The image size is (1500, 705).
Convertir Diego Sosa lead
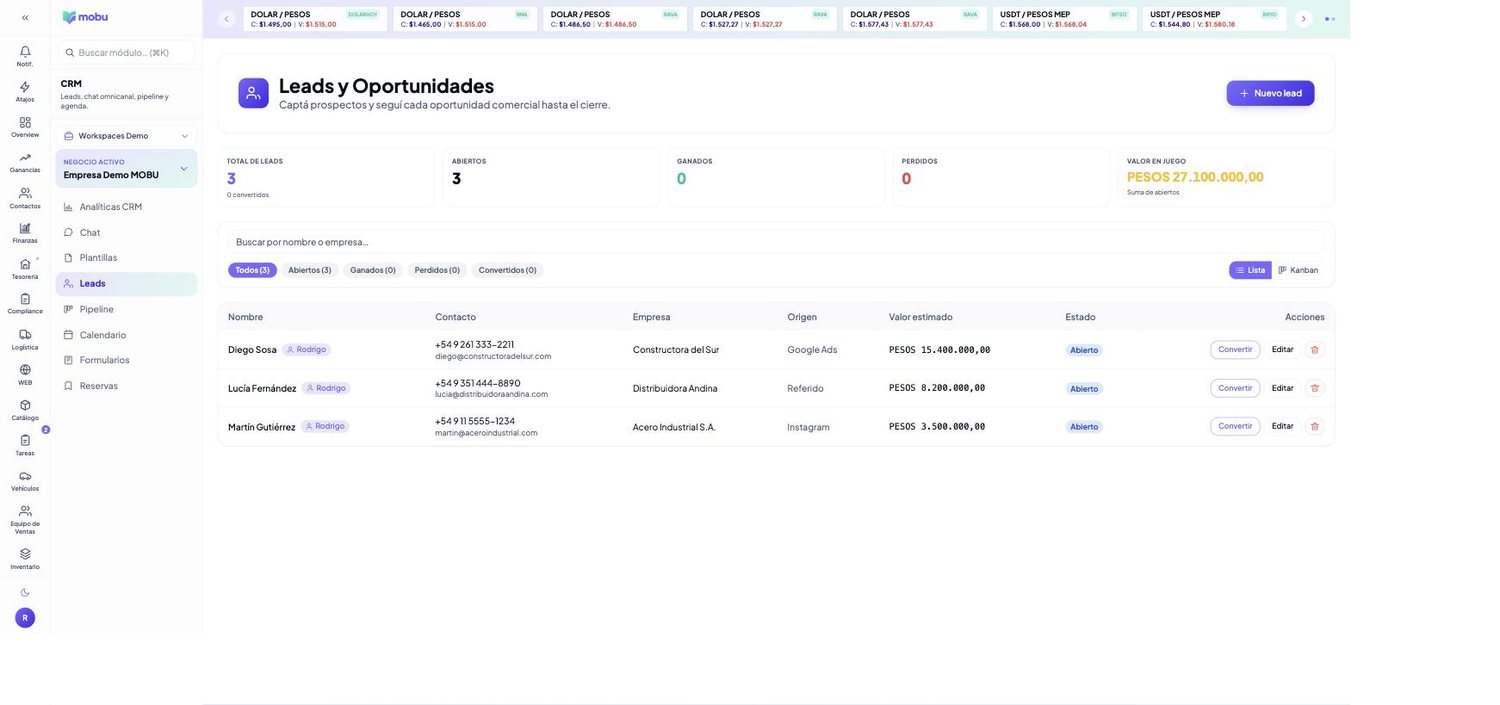pos(1235,350)
